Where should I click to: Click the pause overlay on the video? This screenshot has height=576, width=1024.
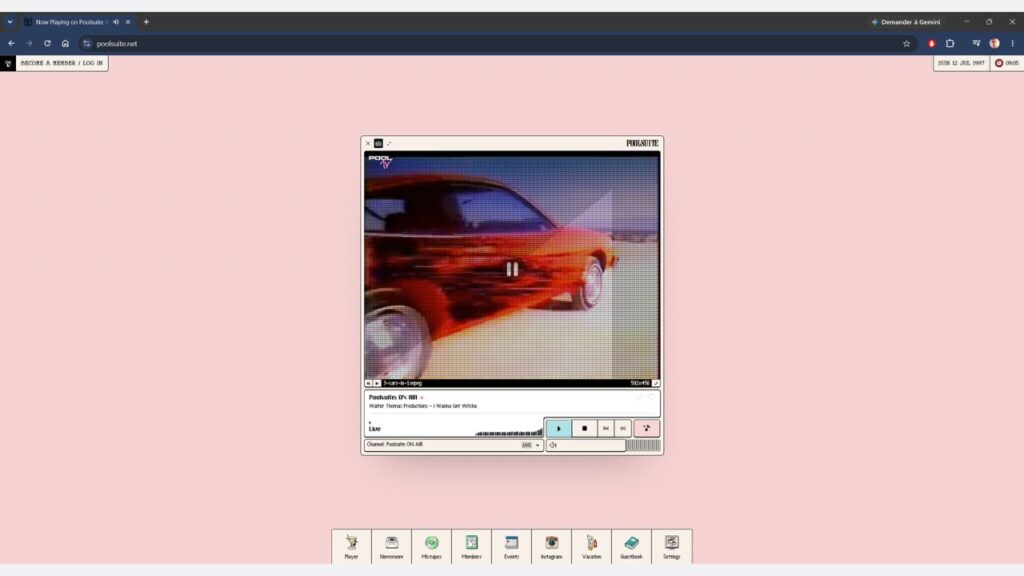[512, 269]
